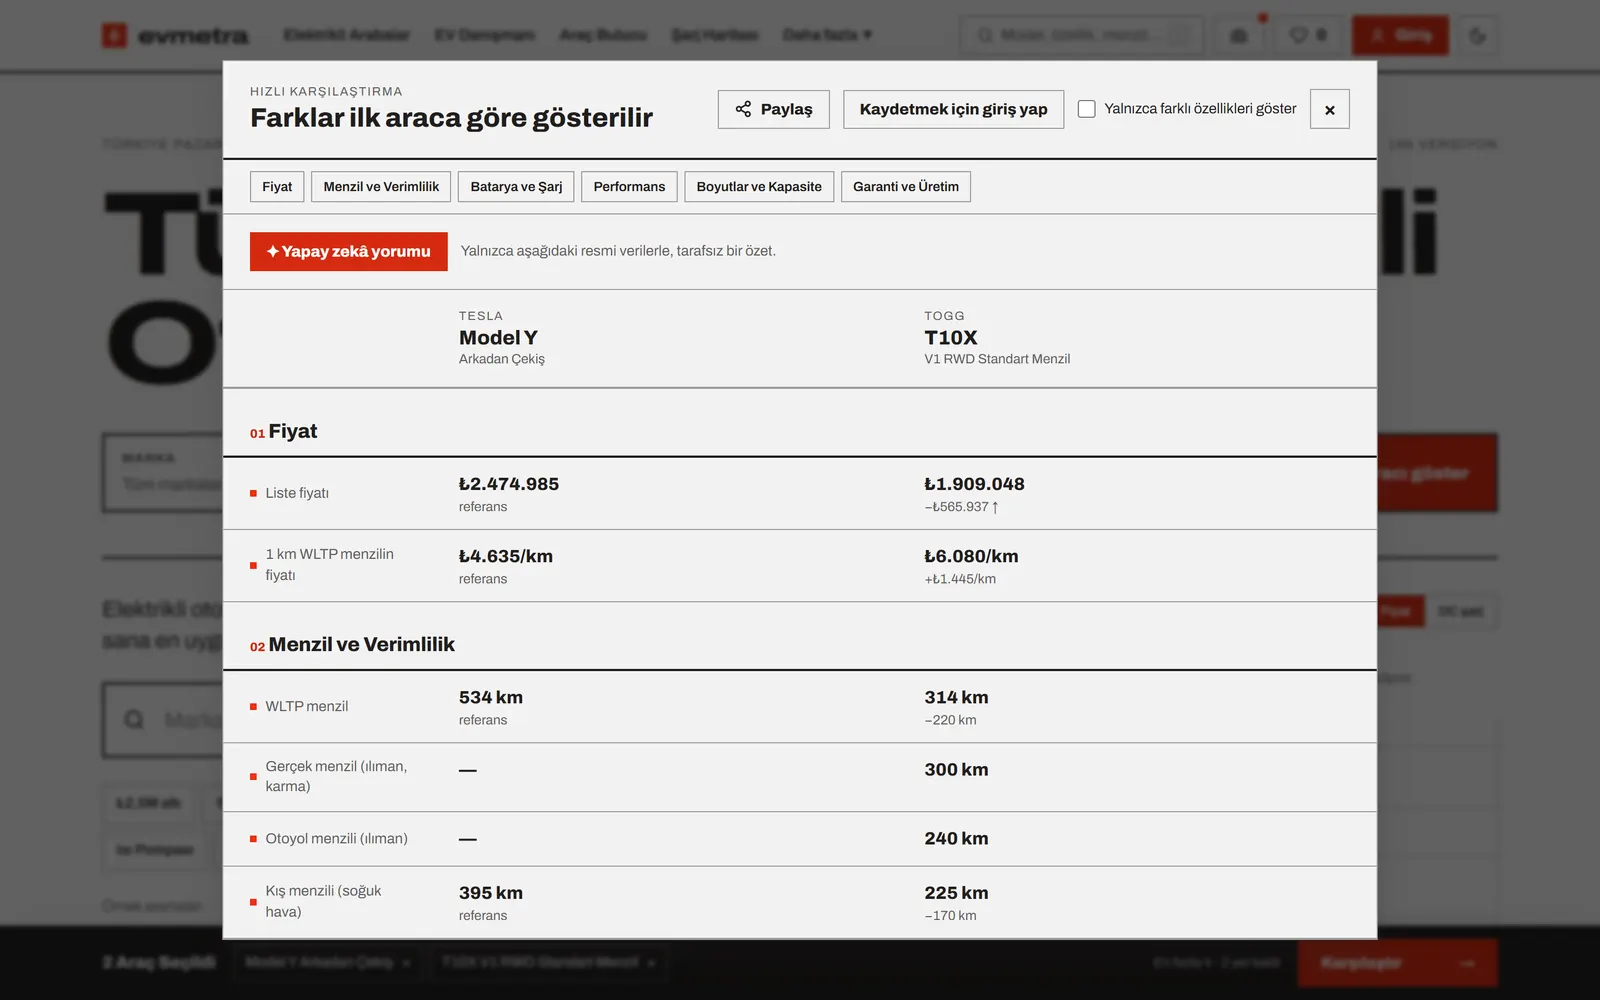
Task: Click the 'Liste fiyatı' row label
Action: click(x=297, y=493)
